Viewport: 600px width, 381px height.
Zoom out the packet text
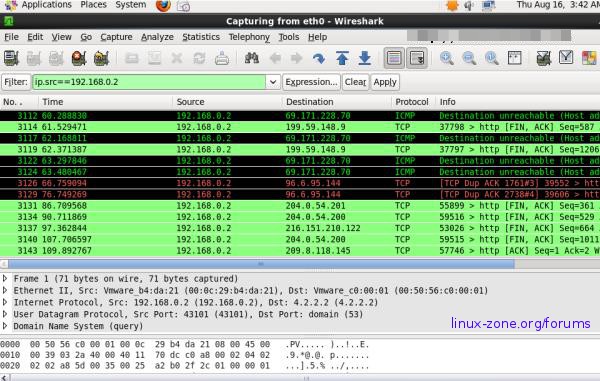click(x=469, y=59)
